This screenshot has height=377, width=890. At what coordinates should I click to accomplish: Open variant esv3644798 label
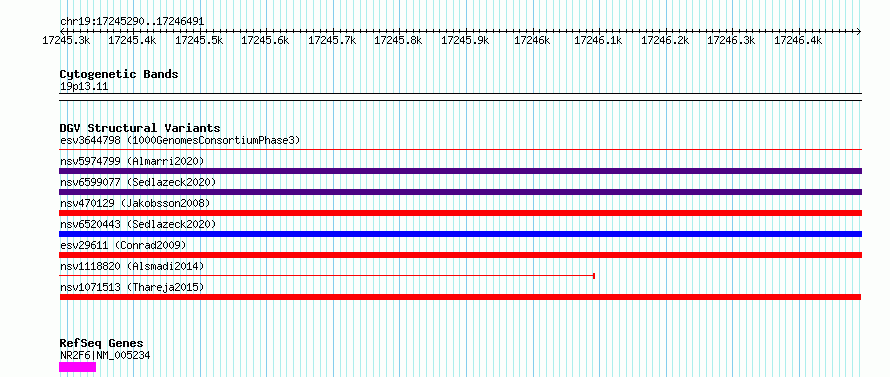point(180,140)
